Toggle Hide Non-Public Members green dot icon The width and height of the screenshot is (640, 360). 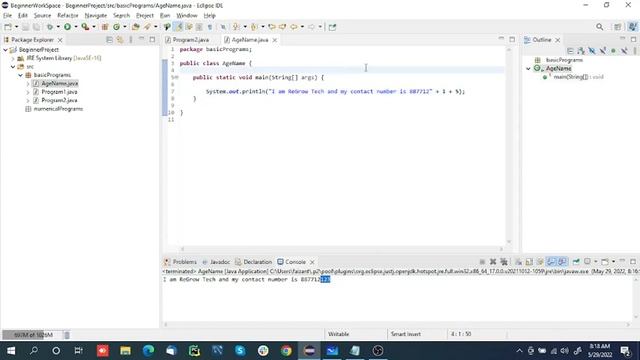(x=613, y=51)
